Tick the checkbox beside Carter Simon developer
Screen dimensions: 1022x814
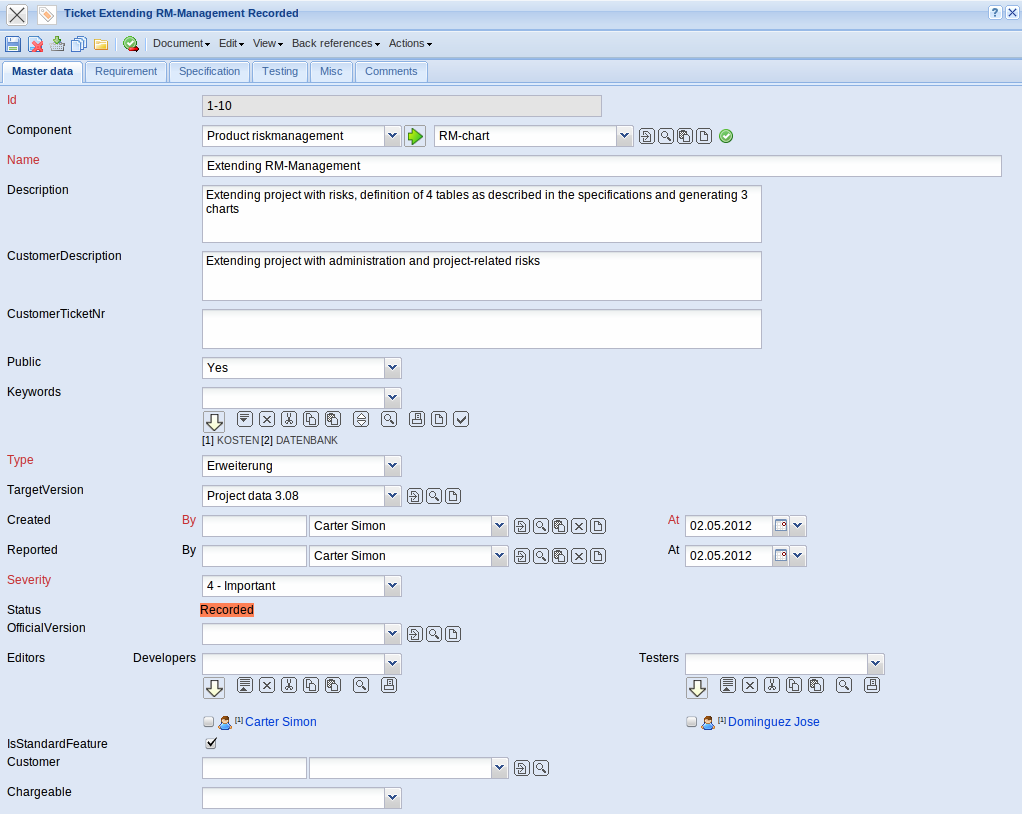coord(208,722)
